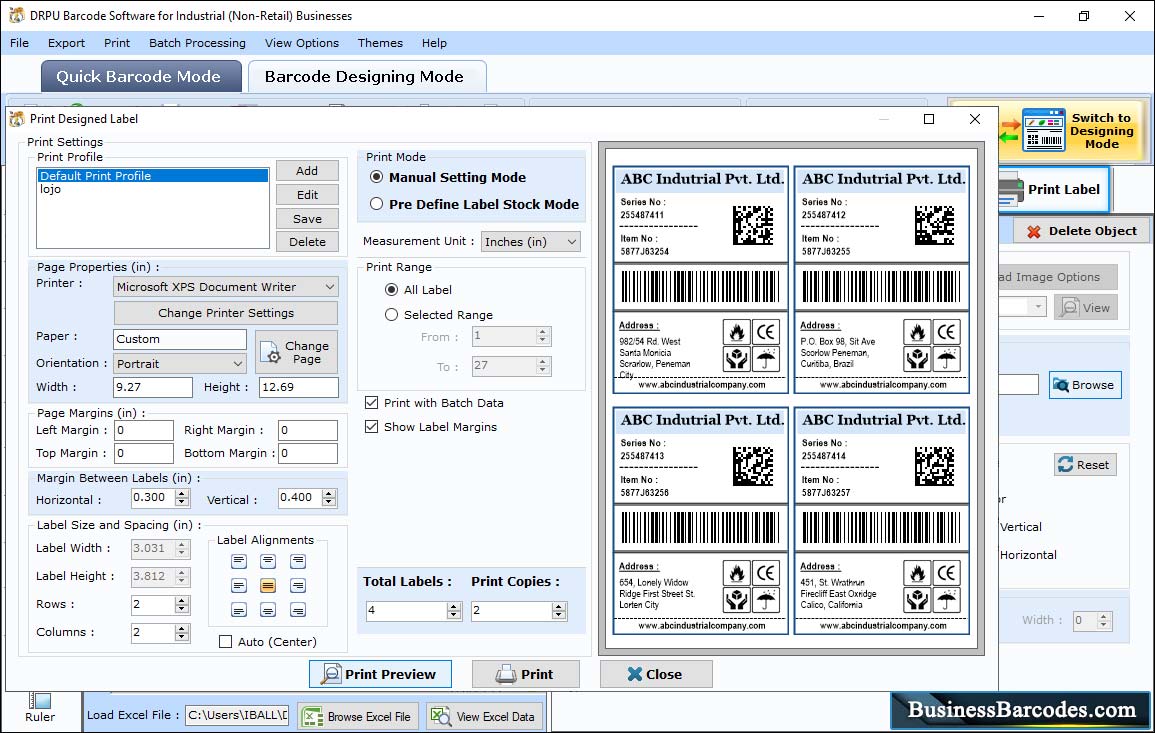
Task: Increase the Vertical margin between labels
Action: 329,494
